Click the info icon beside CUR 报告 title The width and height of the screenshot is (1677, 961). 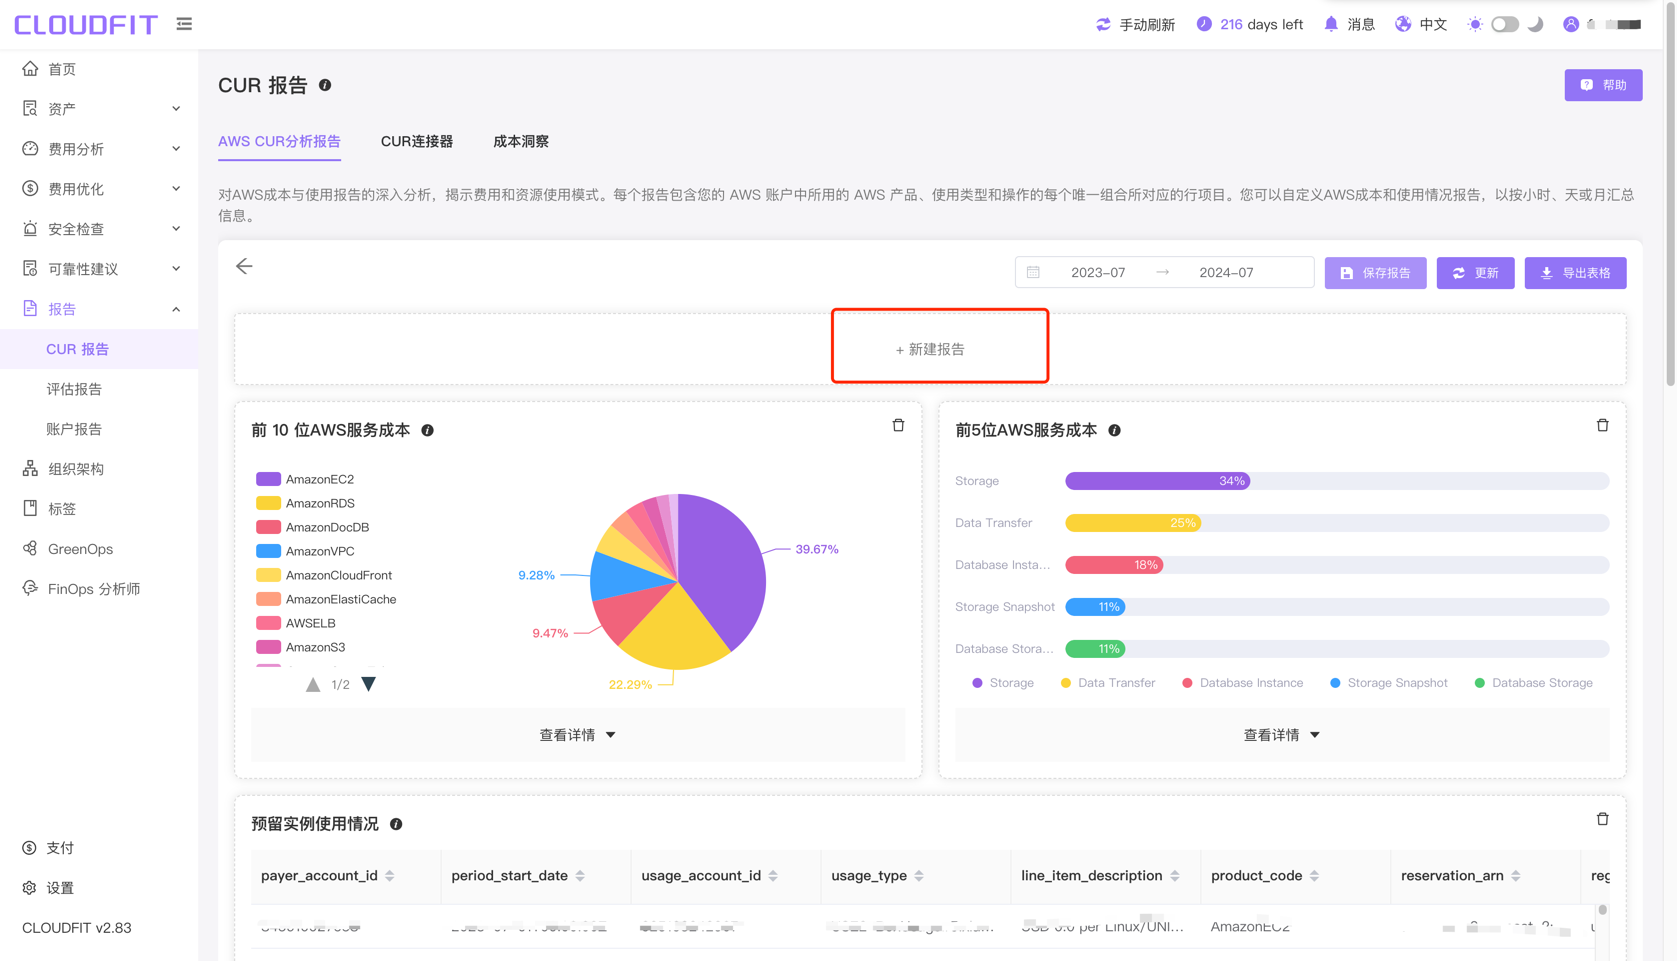pyautogui.click(x=325, y=85)
